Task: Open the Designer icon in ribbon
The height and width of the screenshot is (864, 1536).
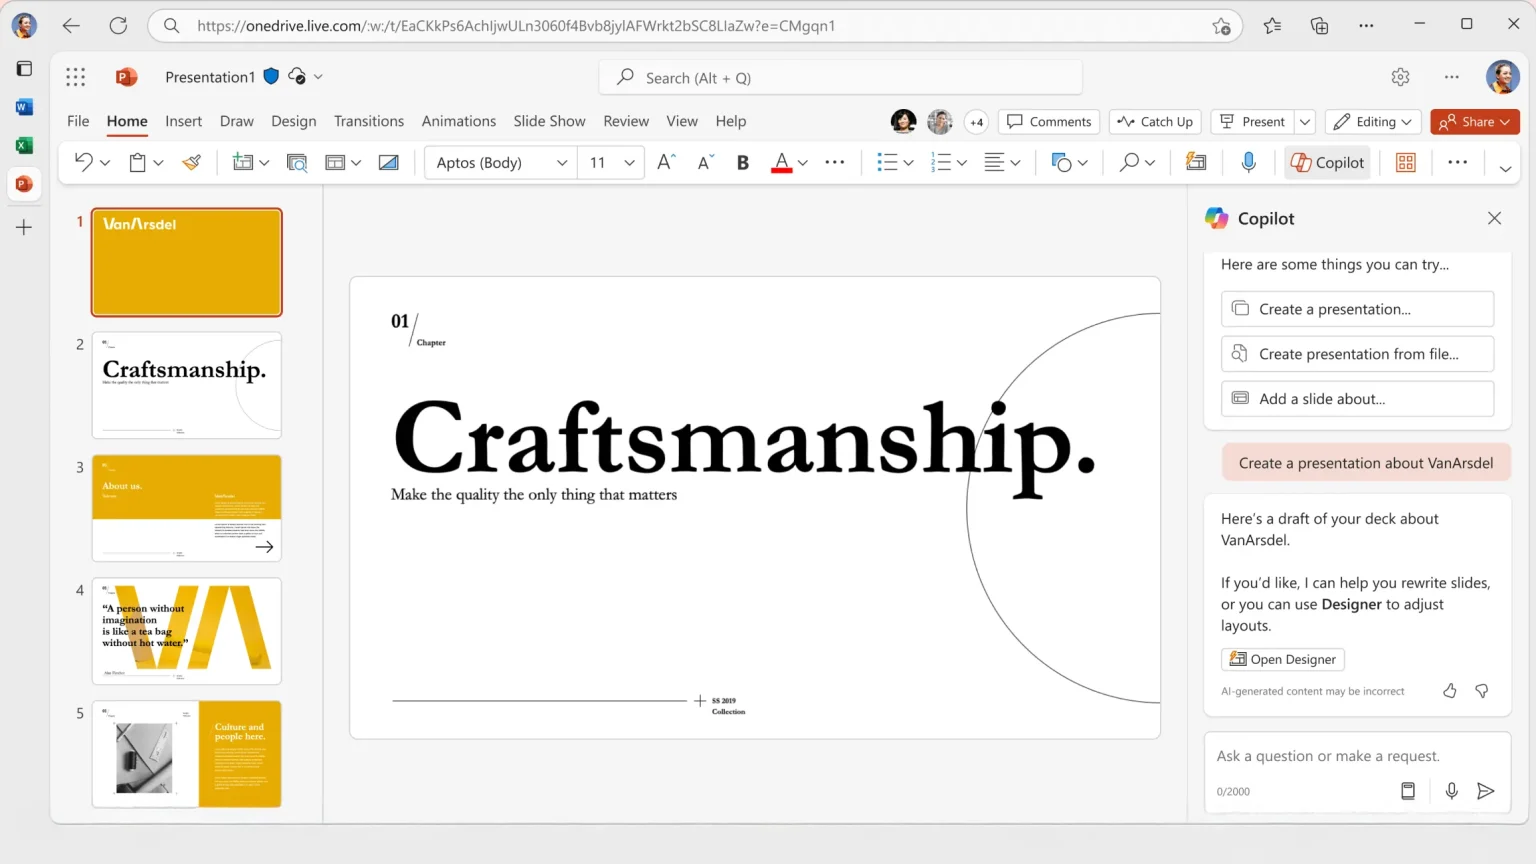Action: pos(1196,162)
